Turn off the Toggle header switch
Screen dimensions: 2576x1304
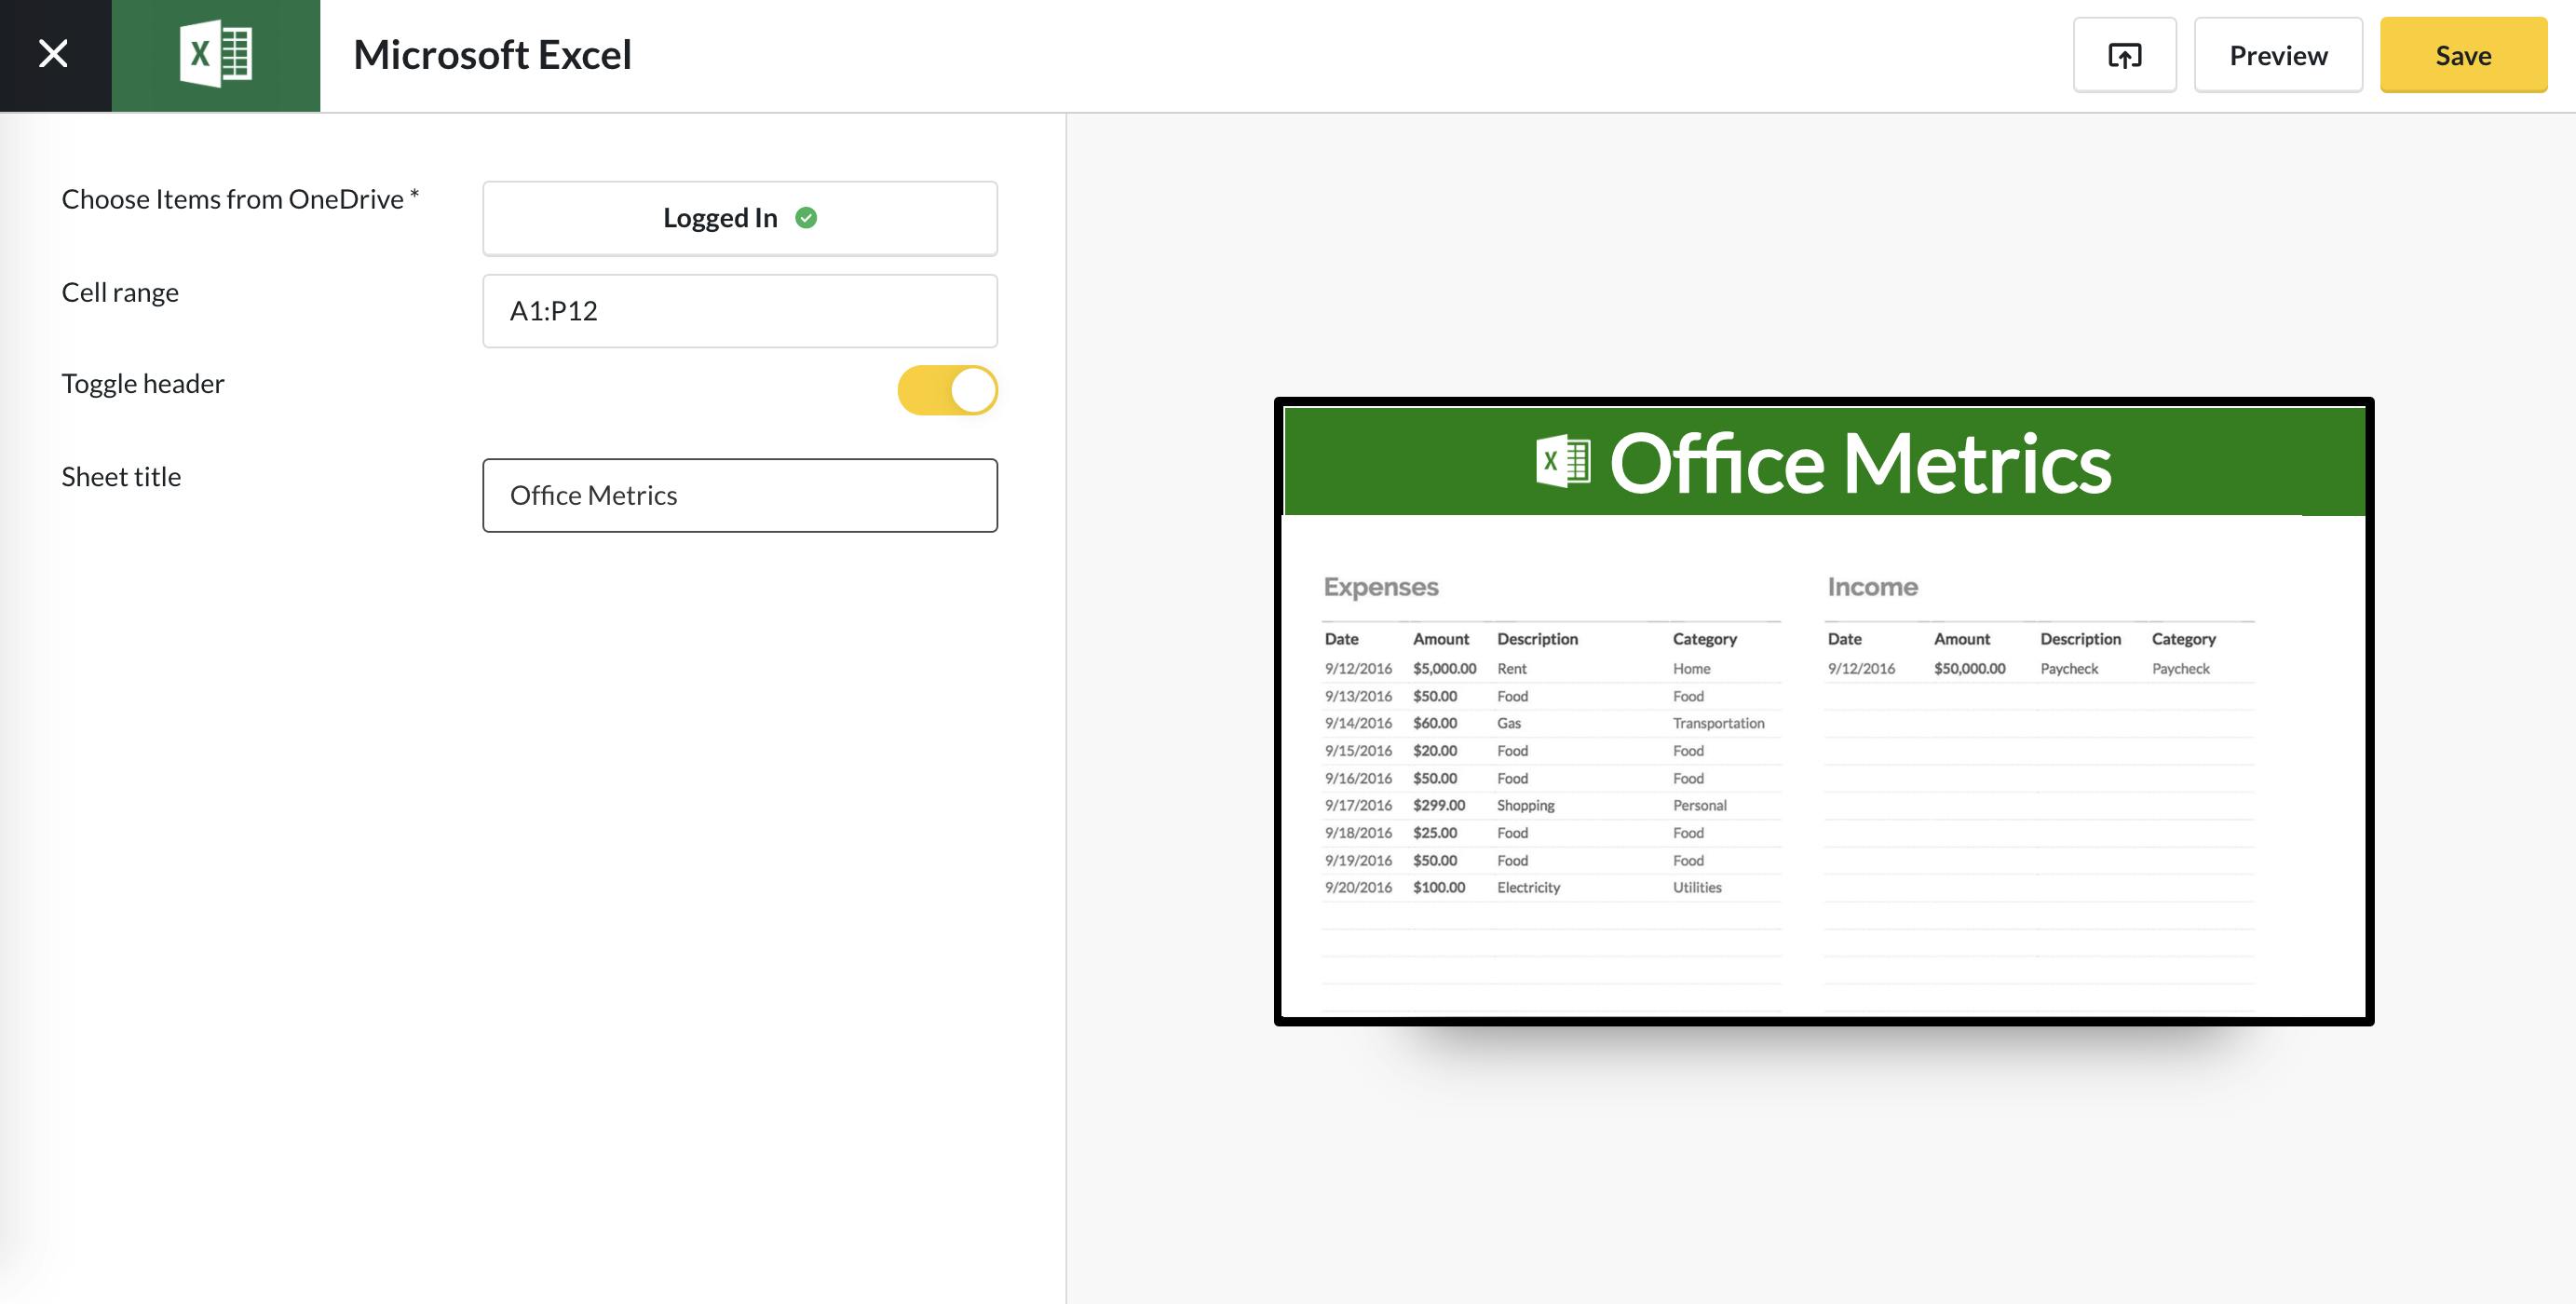tap(947, 390)
